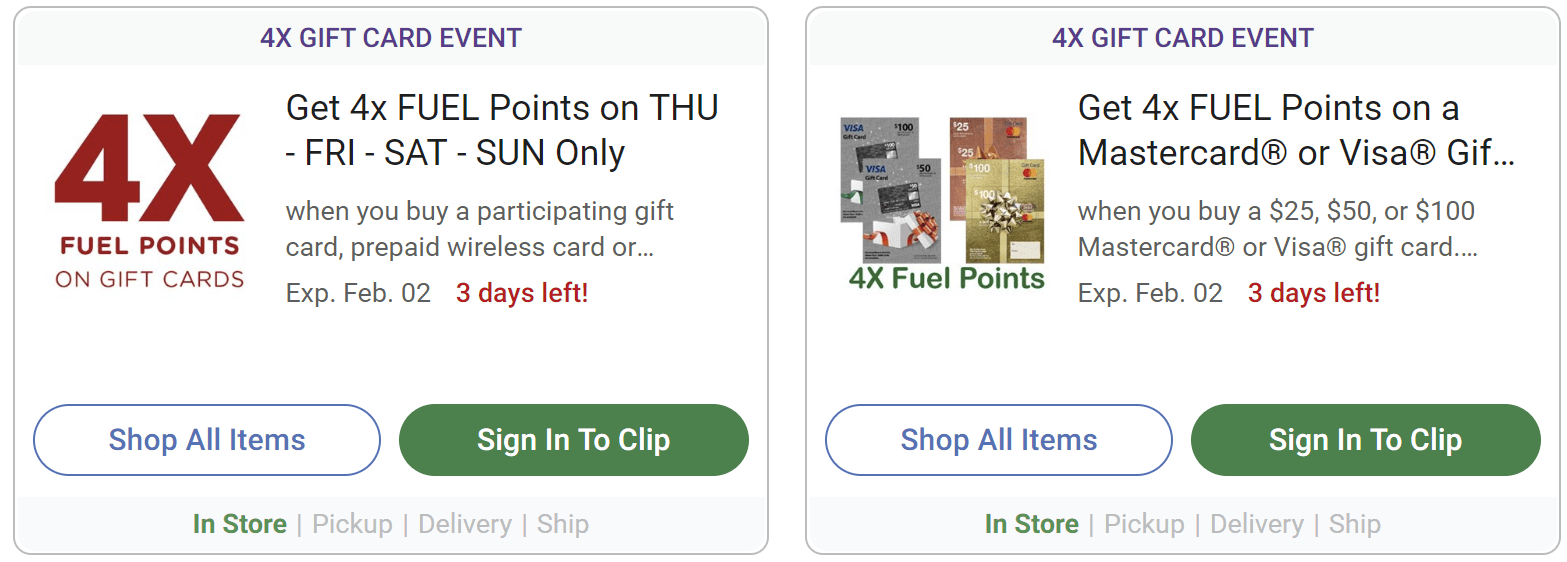1567x562 pixels.
Task: Shop All Items for Mastercard or Visa offer
Action: click(x=998, y=440)
